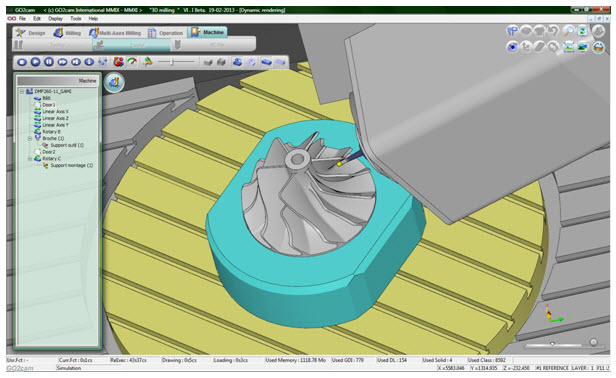Click the magnifying glass zoom icon
Screen dimensions: 616x378
point(568,31)
